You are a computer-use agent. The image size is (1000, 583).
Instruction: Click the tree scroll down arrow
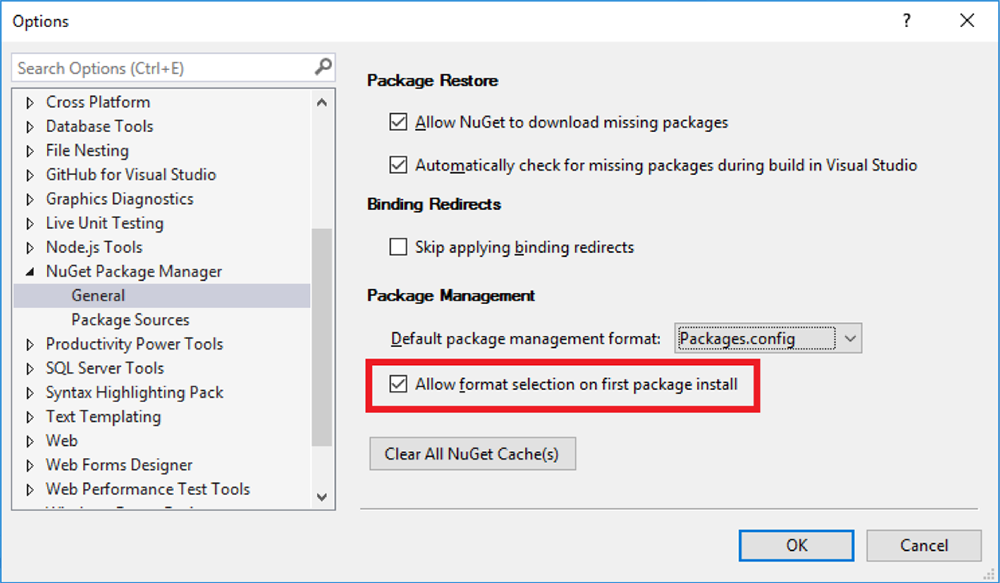tap(321, 497)
